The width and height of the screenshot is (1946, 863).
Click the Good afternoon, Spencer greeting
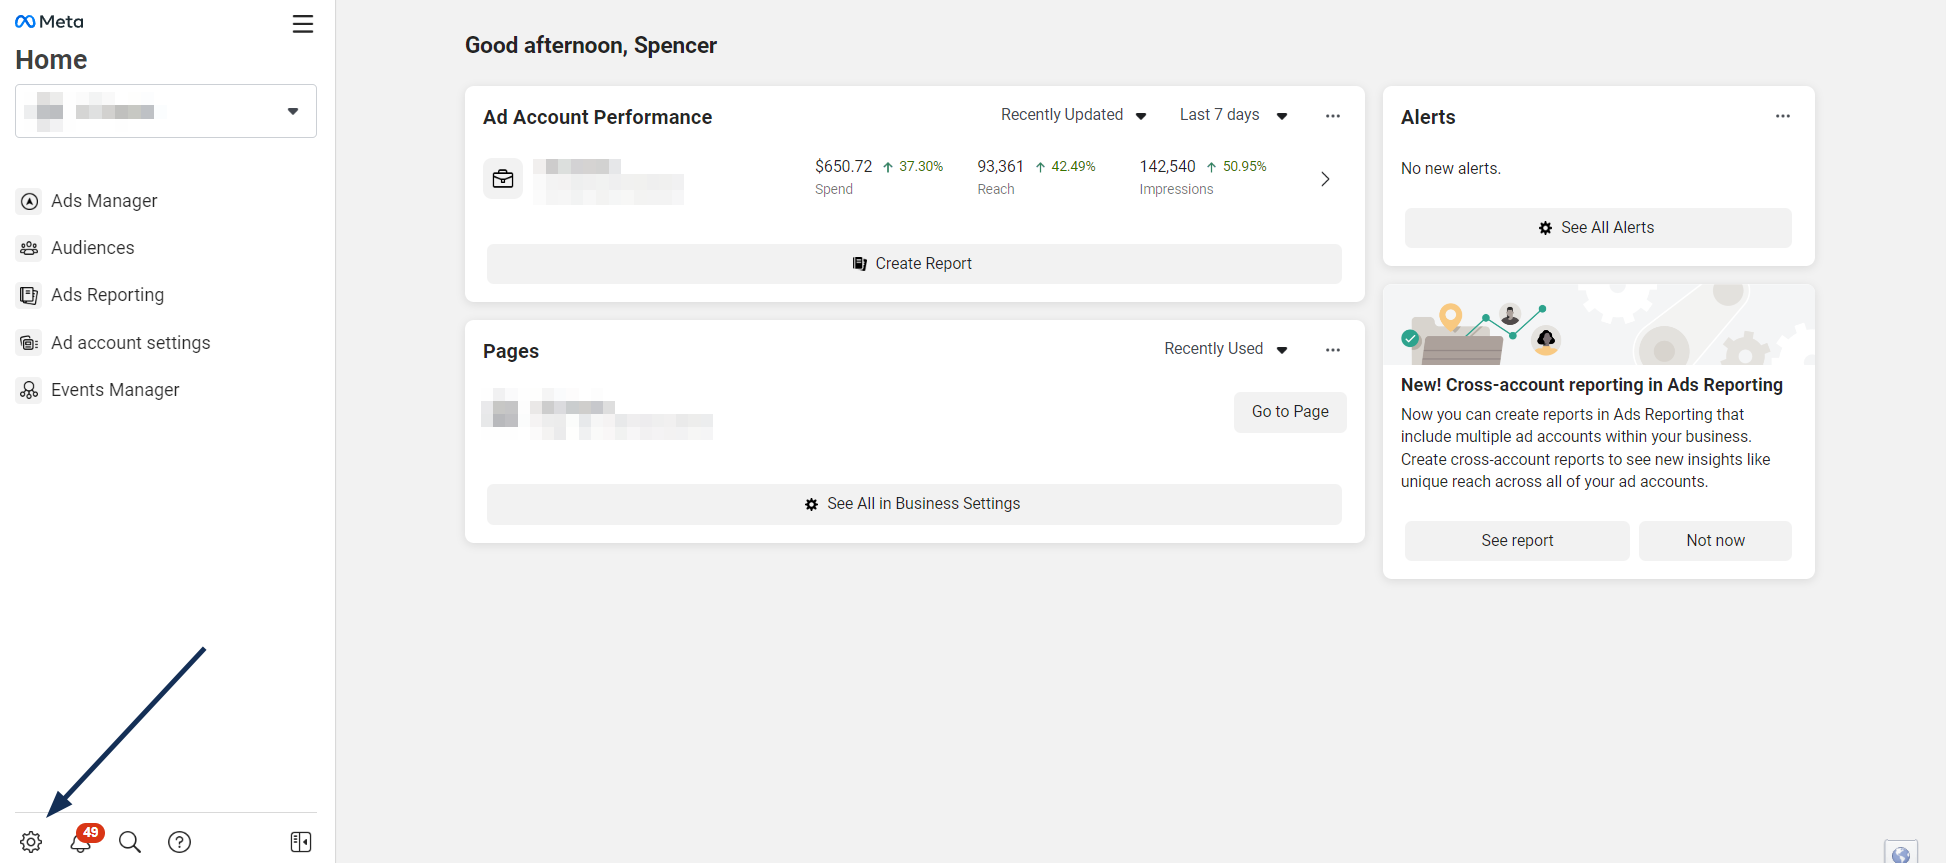coord(591,46)
